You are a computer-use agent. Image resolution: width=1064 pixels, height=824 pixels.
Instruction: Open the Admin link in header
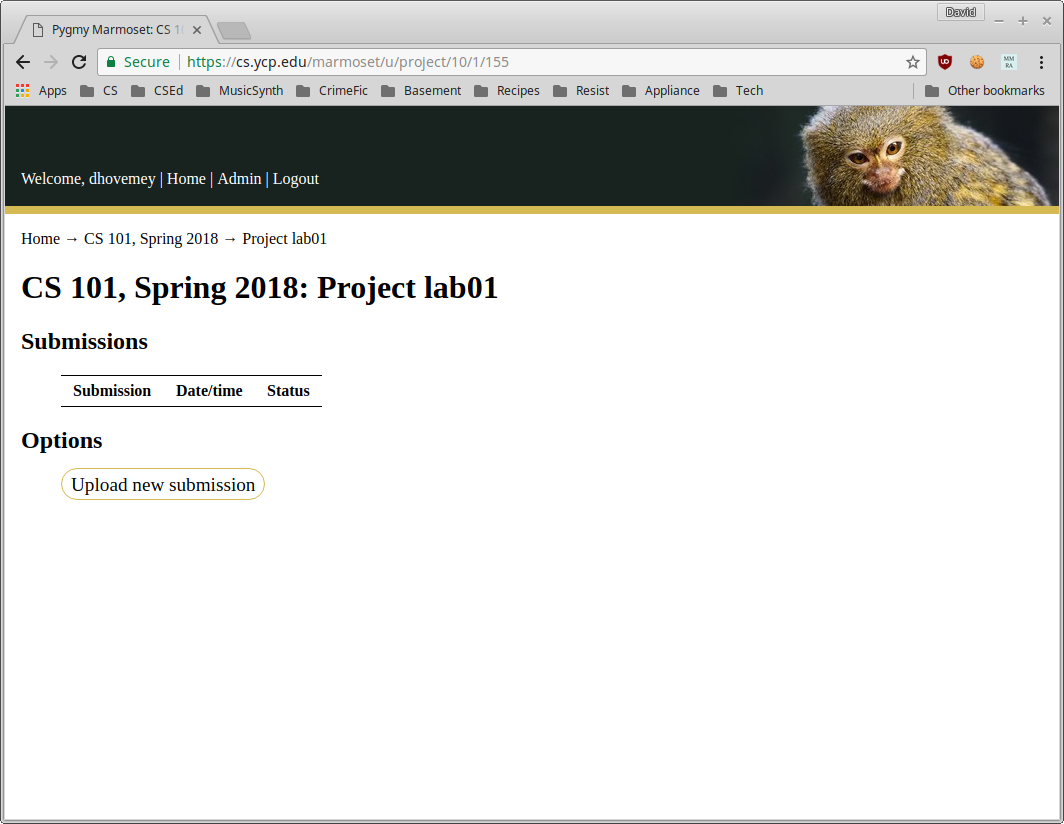click(x=239, y=179)
